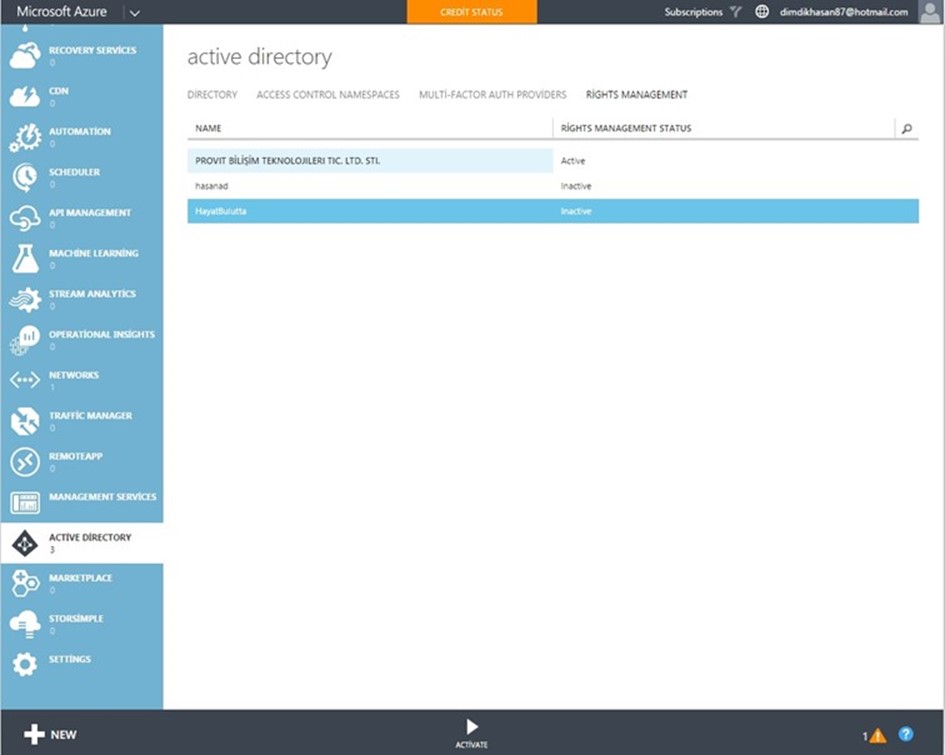Open the API Management icon
Screen dimensions: 945x755
click(x=25, y=218)
